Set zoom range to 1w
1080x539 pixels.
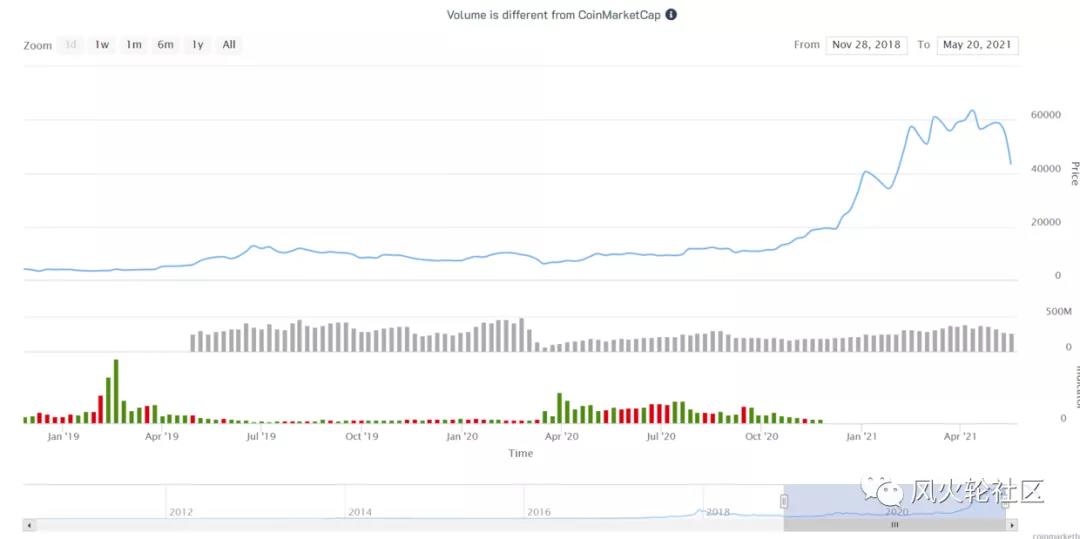point(102,45)
